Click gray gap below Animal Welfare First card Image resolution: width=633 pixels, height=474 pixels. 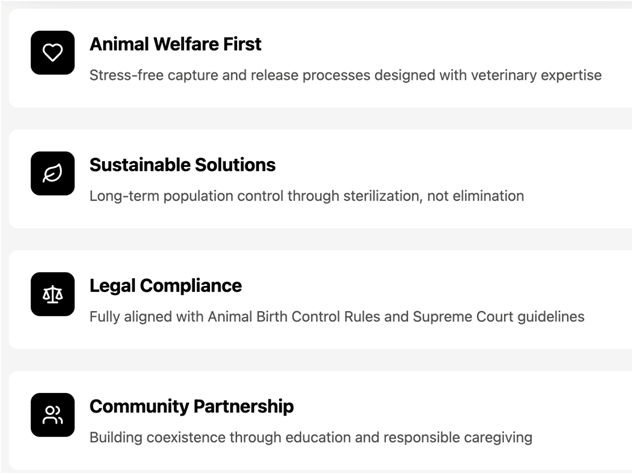[x=316, y=118]
